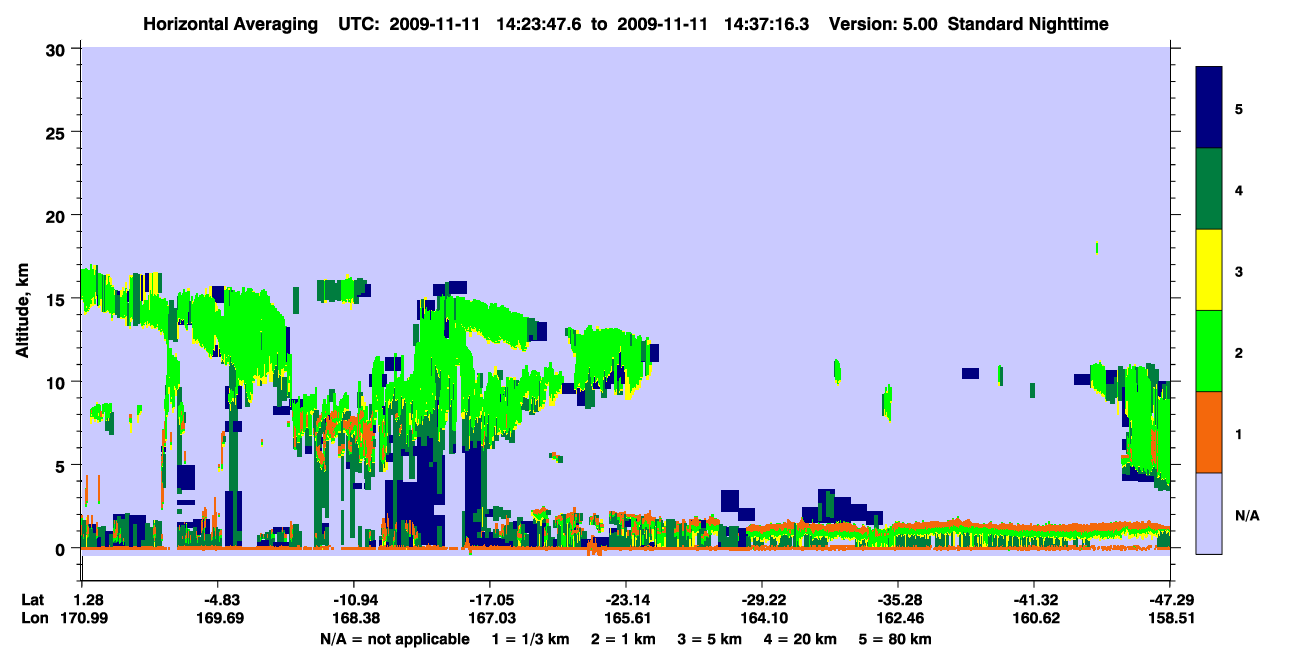Click the colorbar label 1
The width and height of the screenshot is (1300, 667).
[x=1239, y=433]
